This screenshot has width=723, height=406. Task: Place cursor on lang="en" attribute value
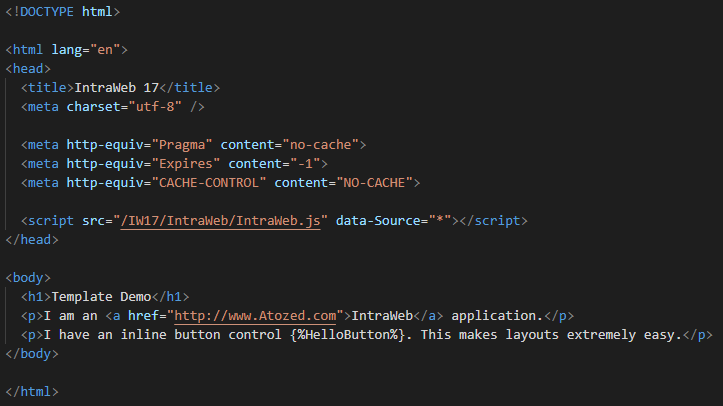pyautogui.click(x=104, y=50)
